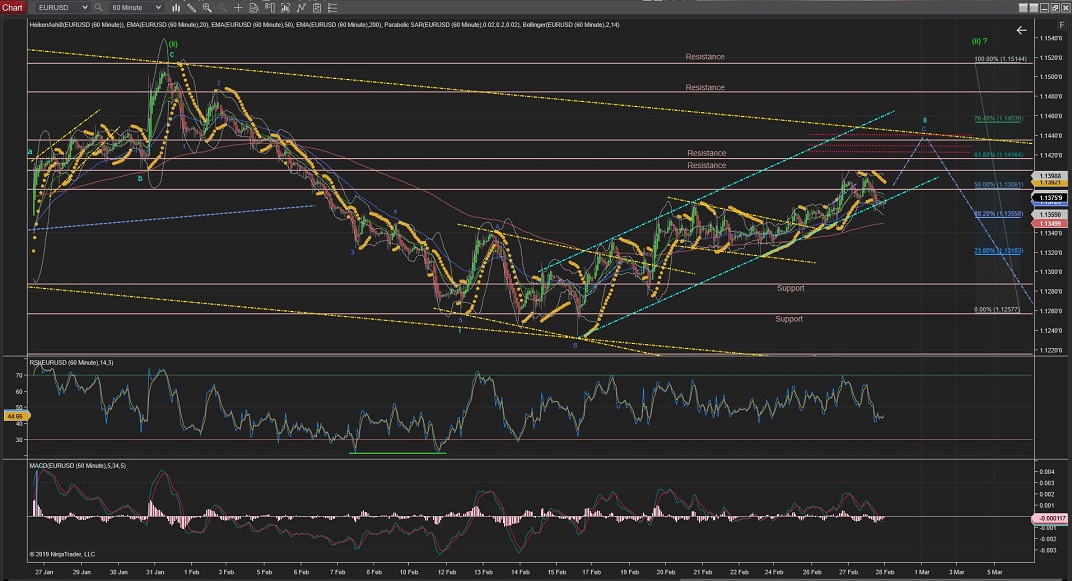Select the red Chart tab
The height and width of the screenshot is (581, 1072).
tap(12, 7)
